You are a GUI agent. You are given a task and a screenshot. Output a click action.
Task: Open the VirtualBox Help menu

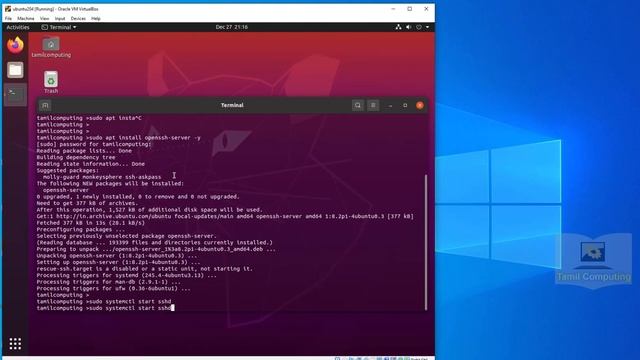(96, 18)
